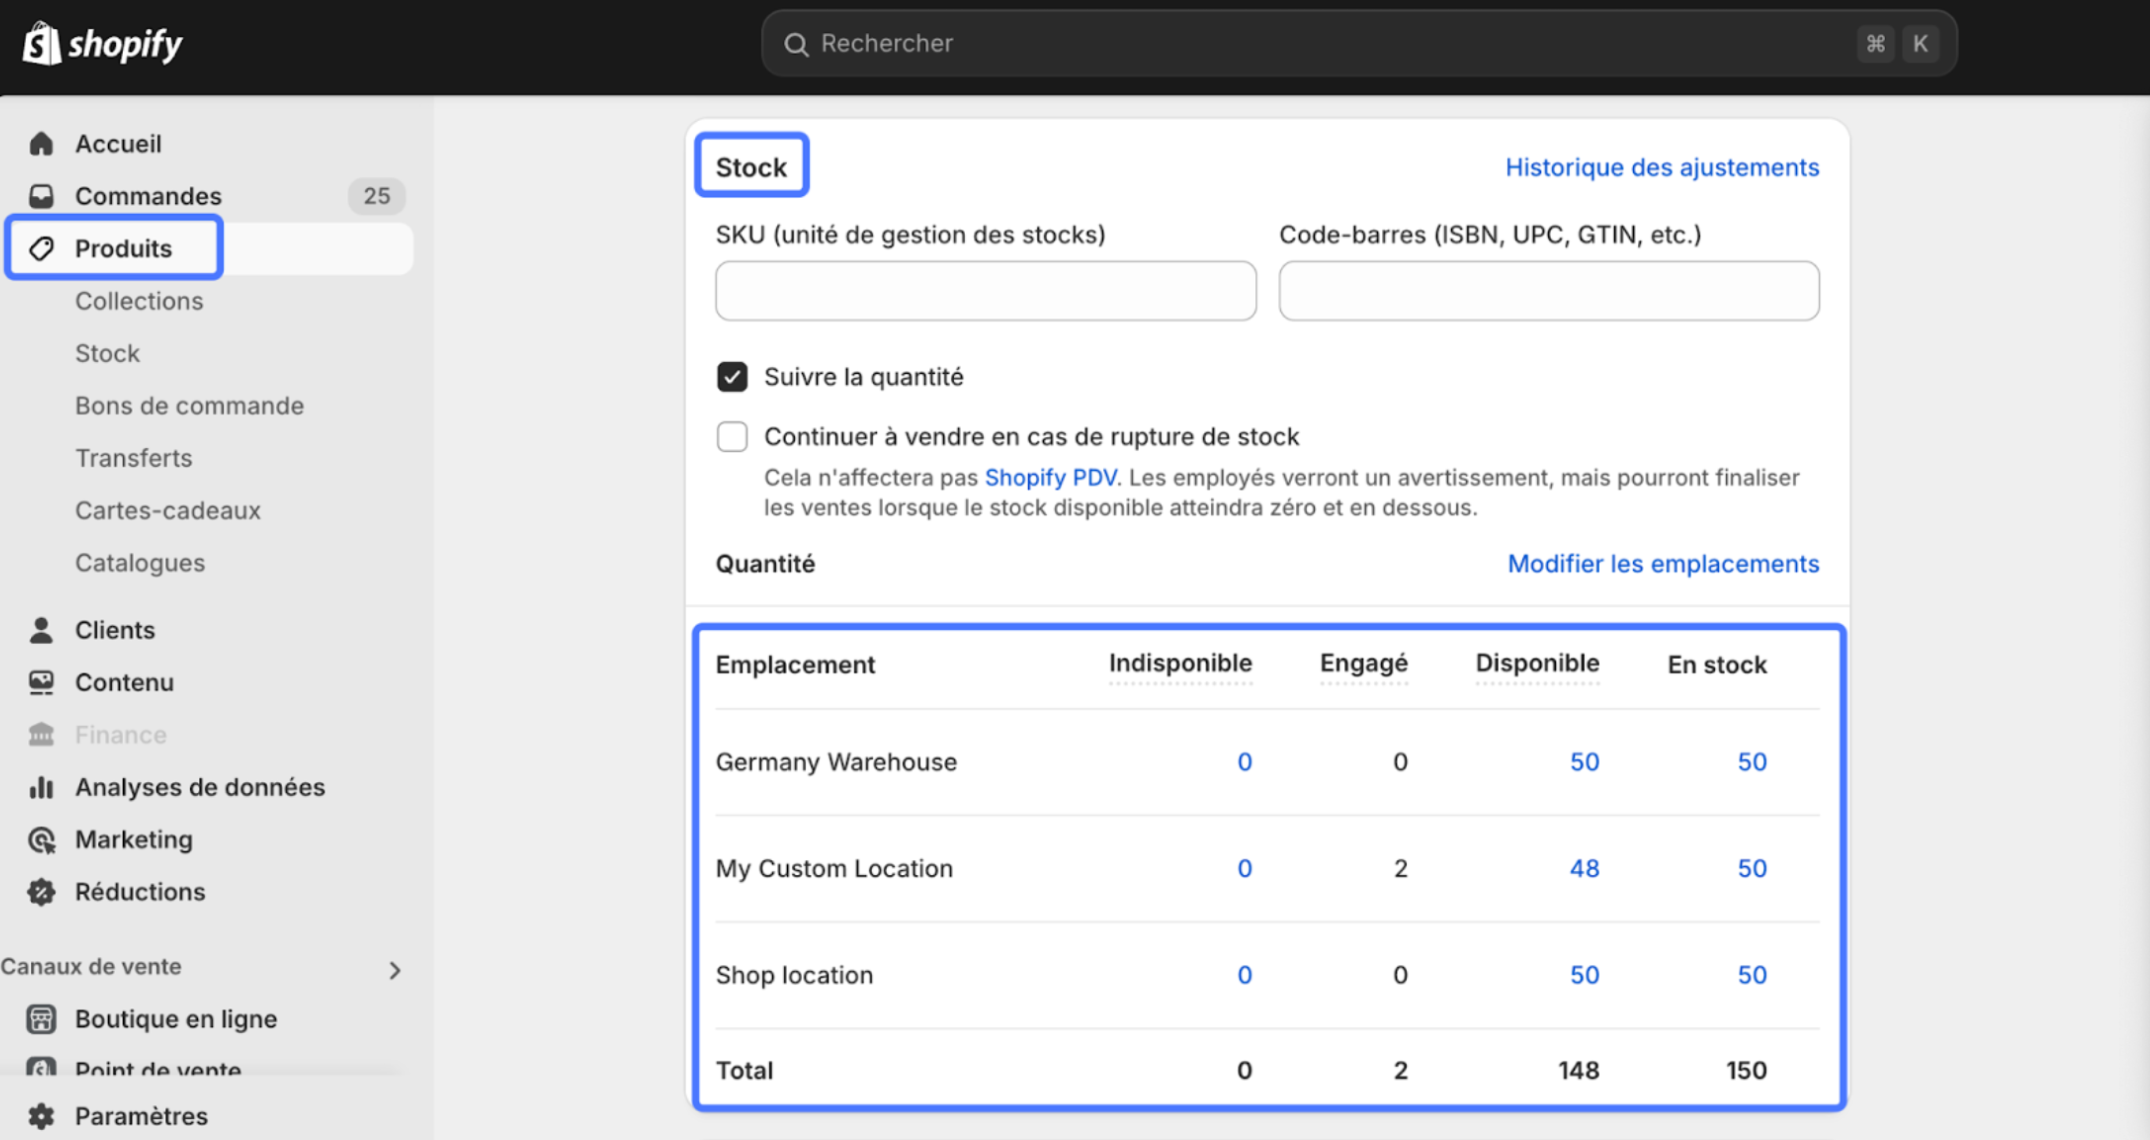Viewport: 2150px width, 1140px height.
Task: Click the SKU input field
Action: (986, 291)
